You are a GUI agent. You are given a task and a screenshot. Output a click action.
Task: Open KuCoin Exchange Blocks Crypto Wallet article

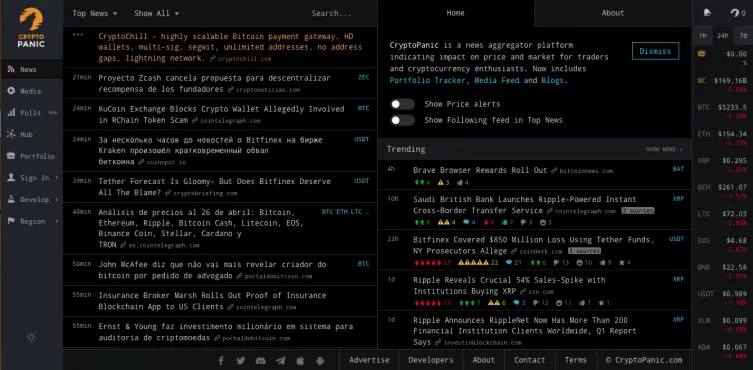click(220, 114)
